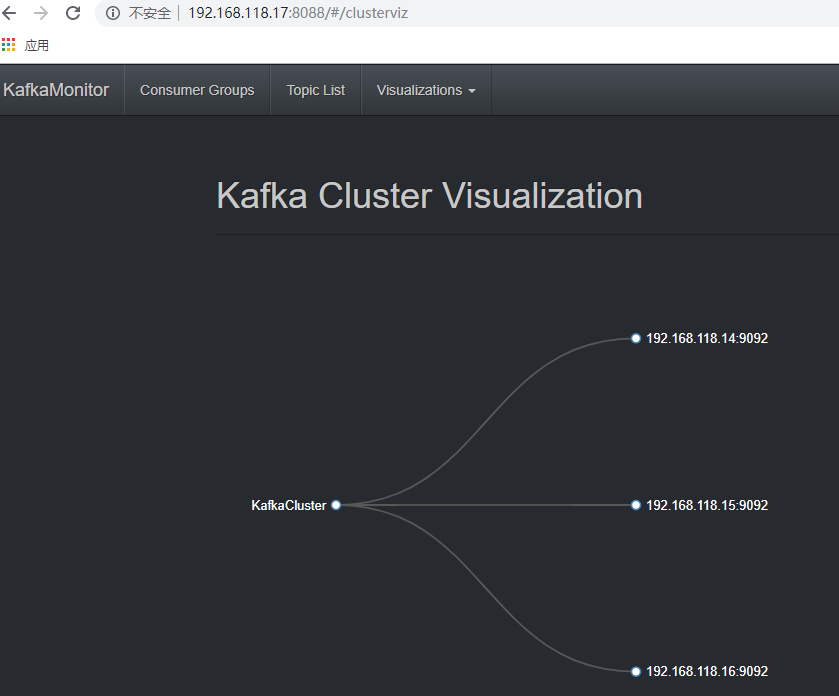This screenshot has width=839, height=696.
Task: Click the KafkaCluster root node circle
Action: point(336,505)
